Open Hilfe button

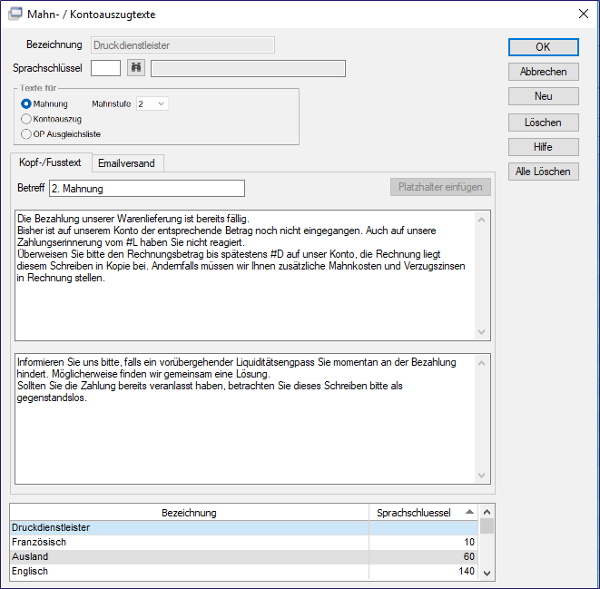543,147
